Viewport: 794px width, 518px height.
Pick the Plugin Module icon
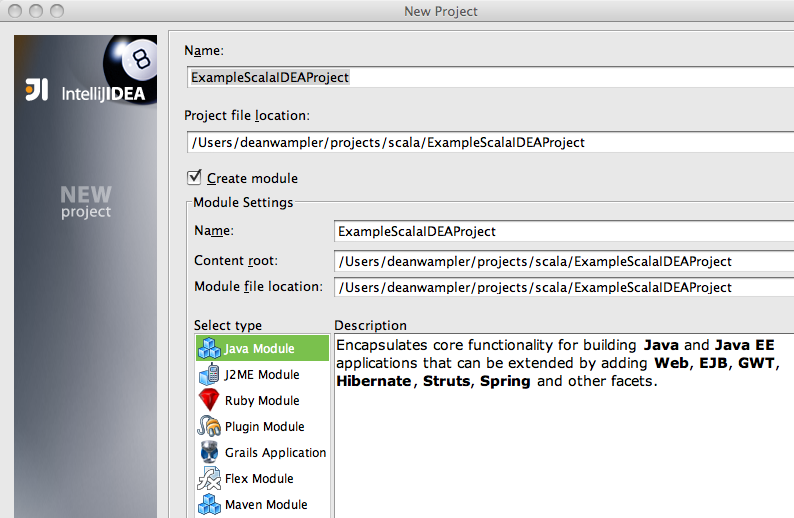pyautogui.click(x=209, y=426)
